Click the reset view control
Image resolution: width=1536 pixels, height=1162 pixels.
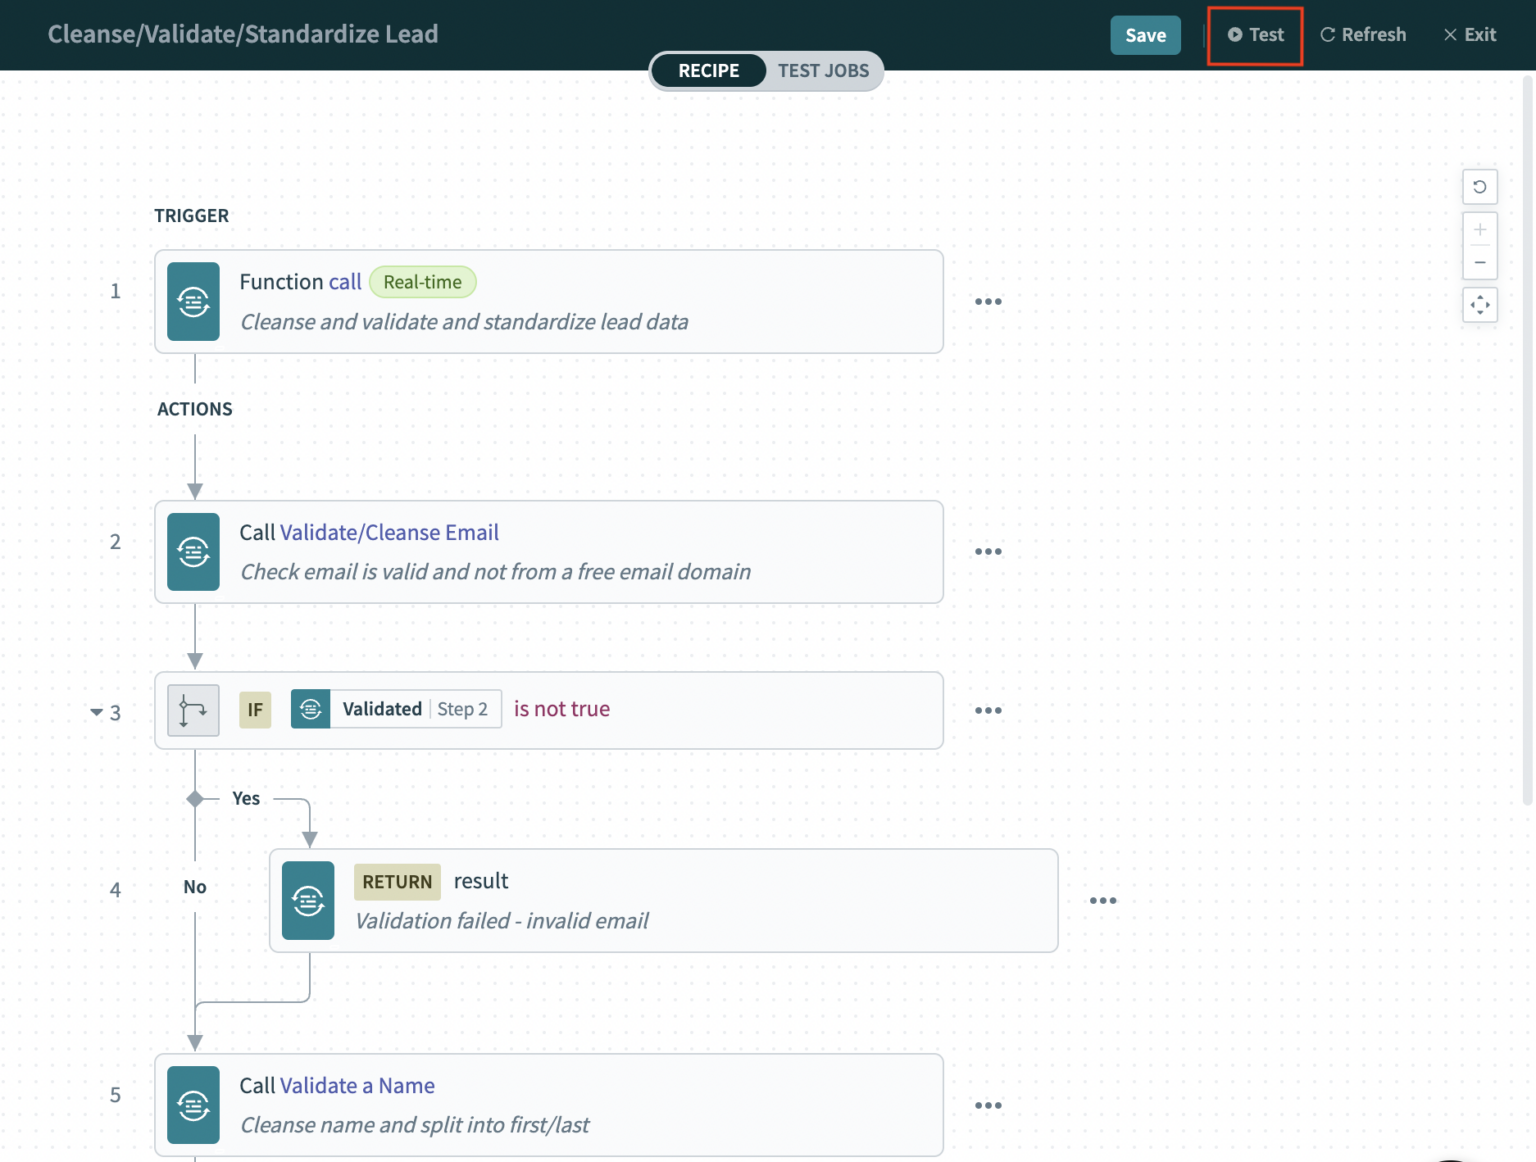pos(1480,187)
